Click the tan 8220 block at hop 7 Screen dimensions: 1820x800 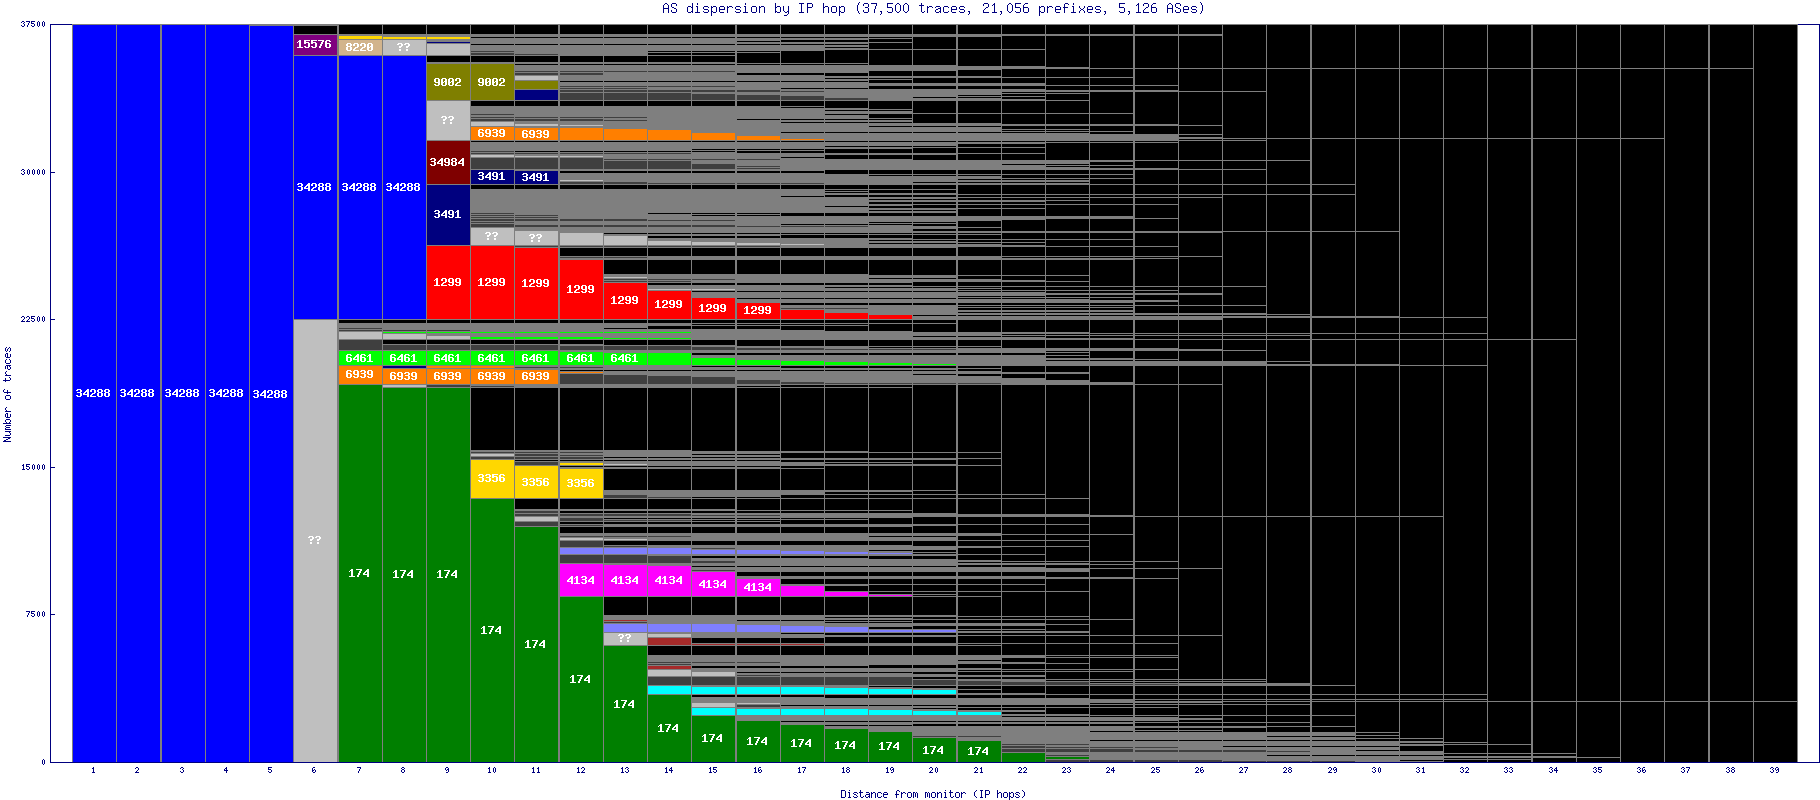tap(360, 47)
